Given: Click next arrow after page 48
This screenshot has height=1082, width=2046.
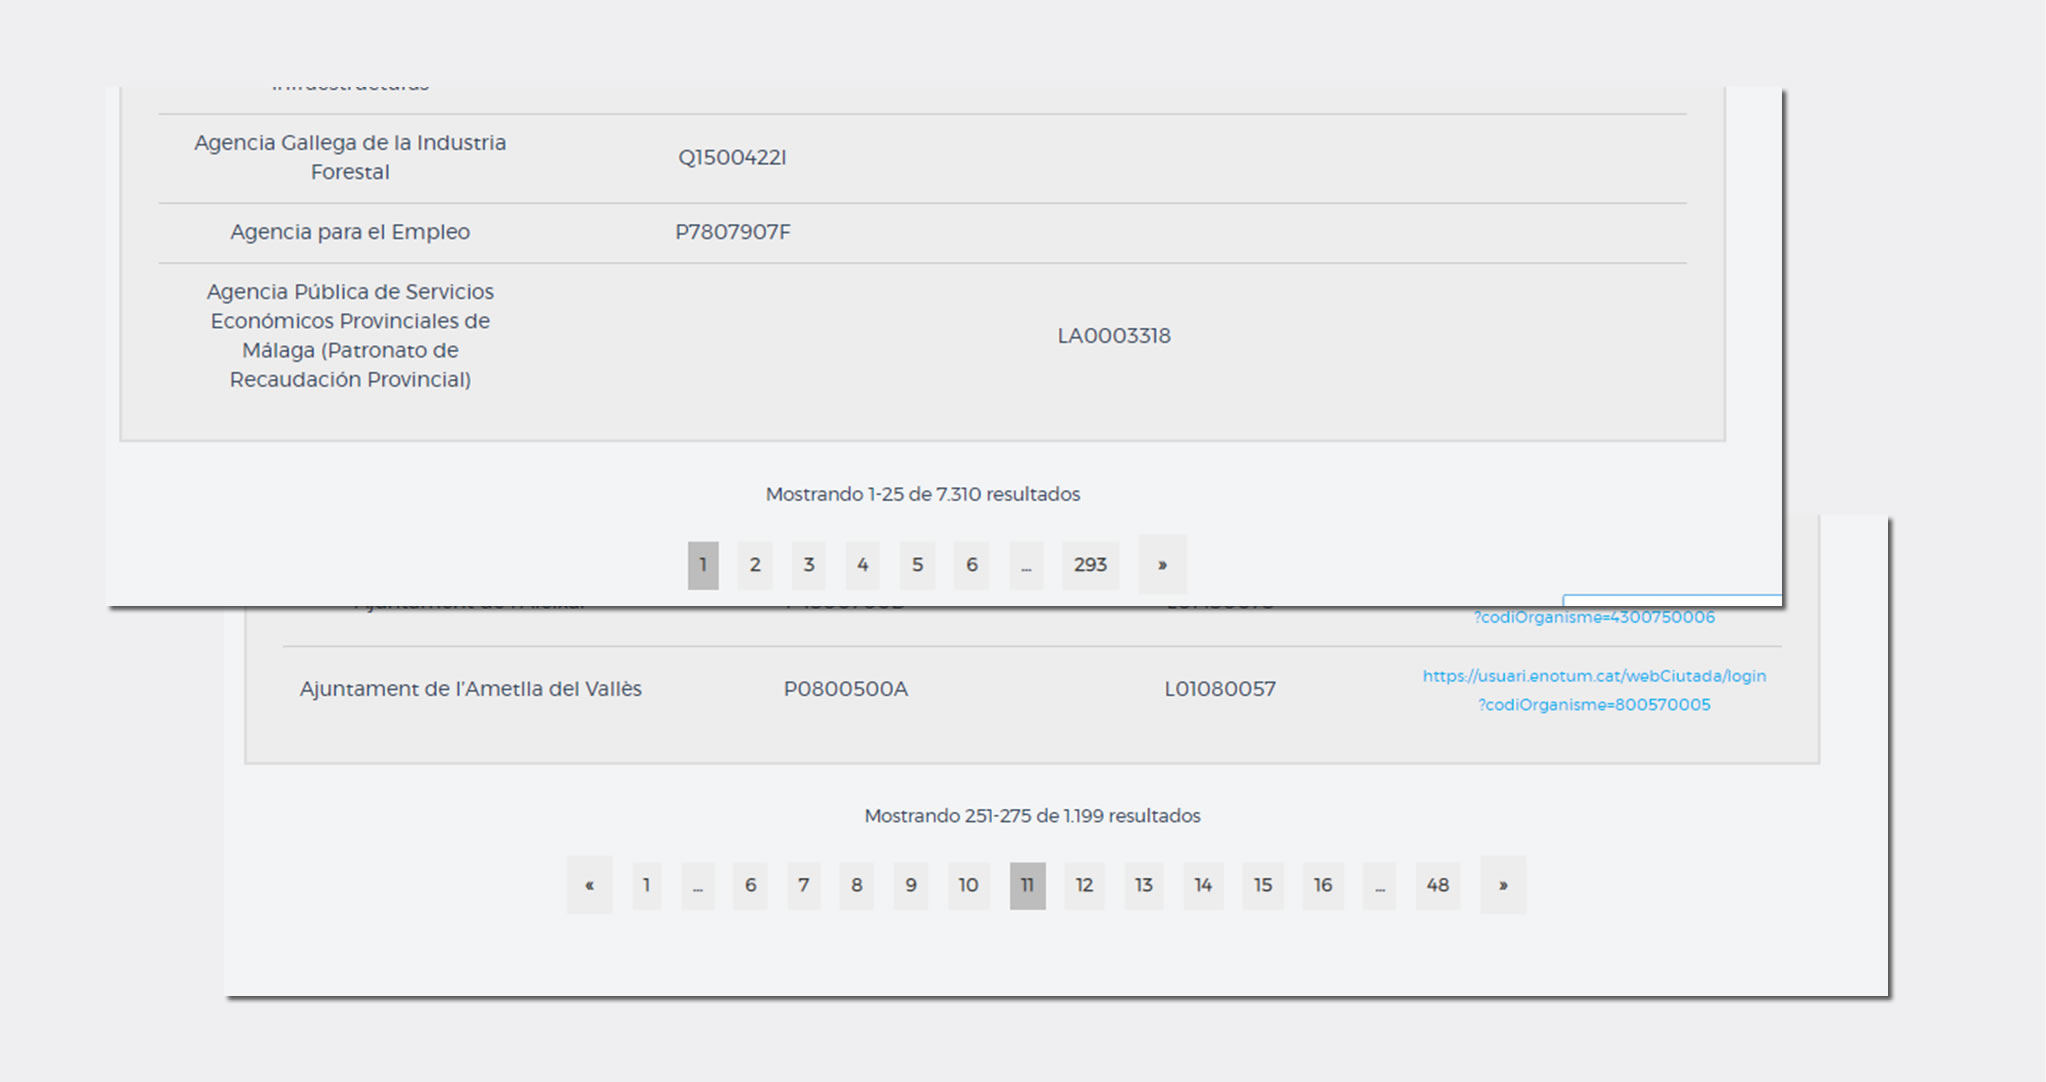Looking at the screenshot, I should point(1503,885).
